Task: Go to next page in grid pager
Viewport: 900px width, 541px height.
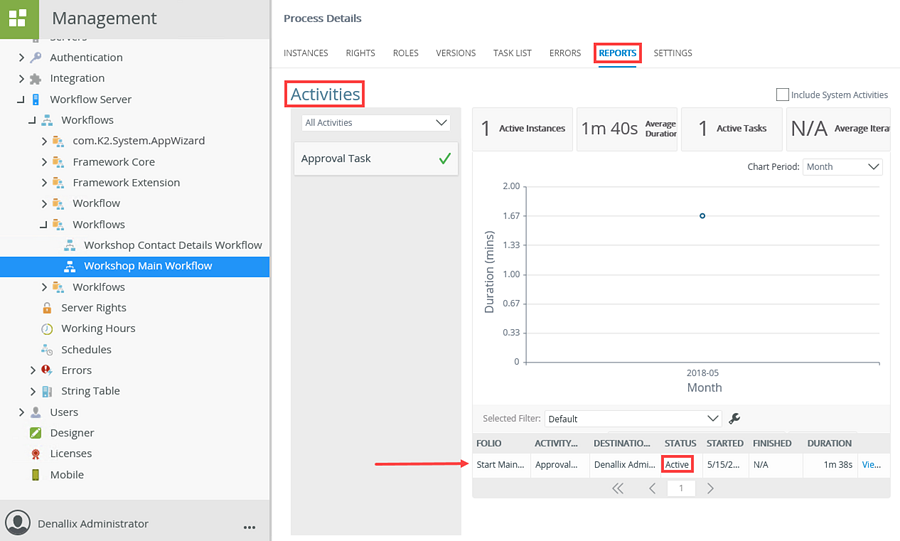Action: click(710, 488)
